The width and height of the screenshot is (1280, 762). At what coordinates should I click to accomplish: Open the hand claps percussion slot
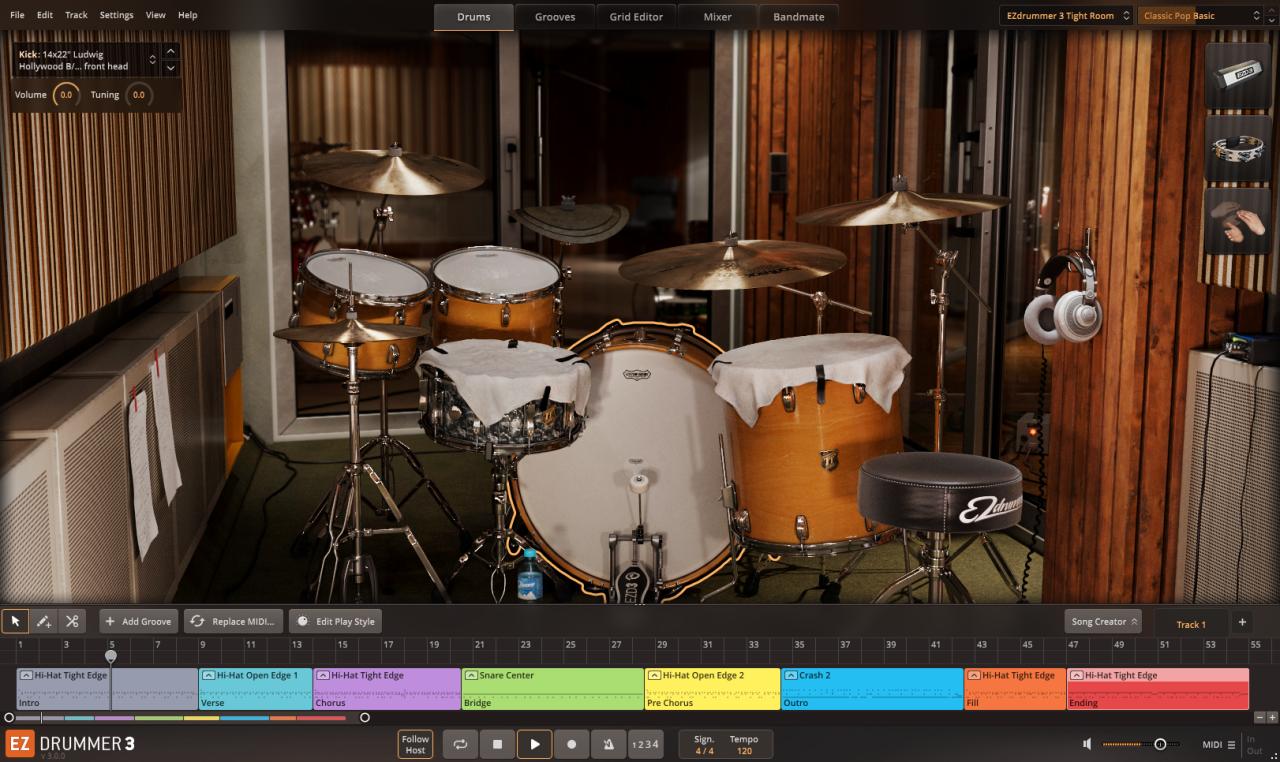point(1237,221)
